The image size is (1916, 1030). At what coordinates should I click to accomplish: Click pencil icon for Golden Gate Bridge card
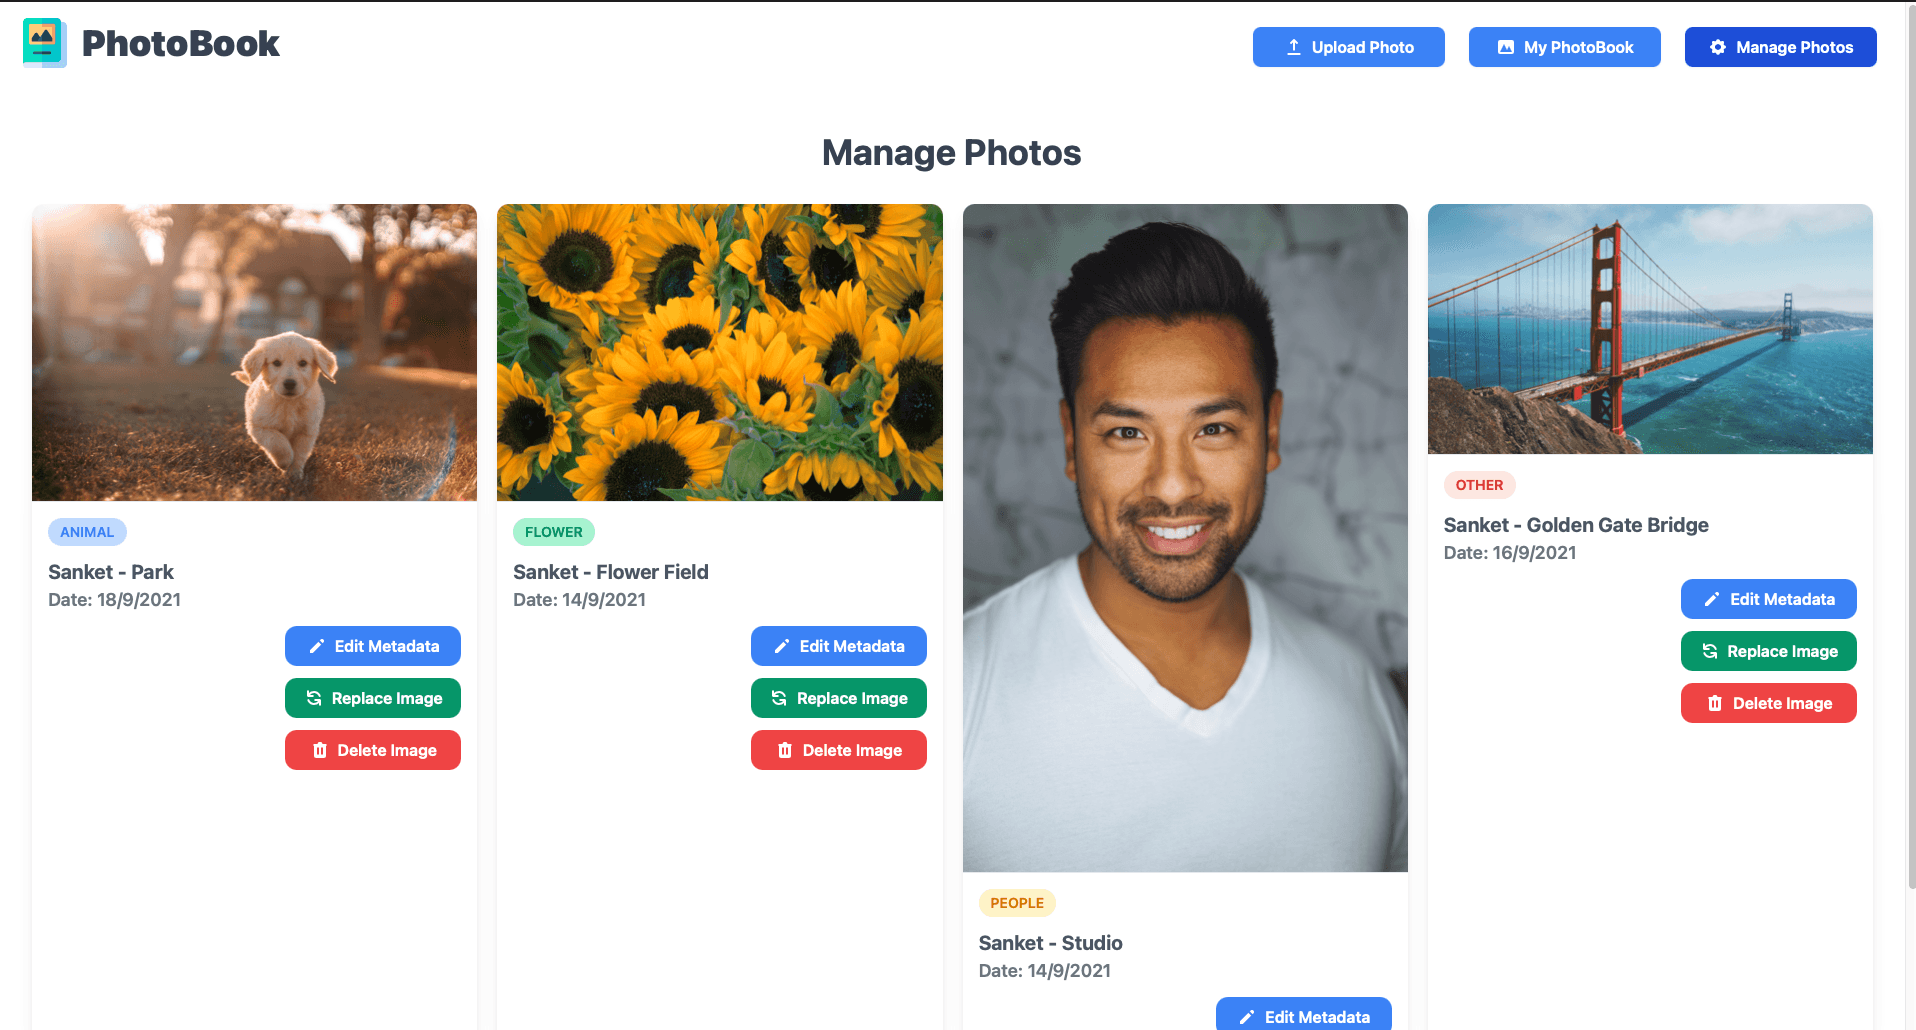tap(1712, 599)
